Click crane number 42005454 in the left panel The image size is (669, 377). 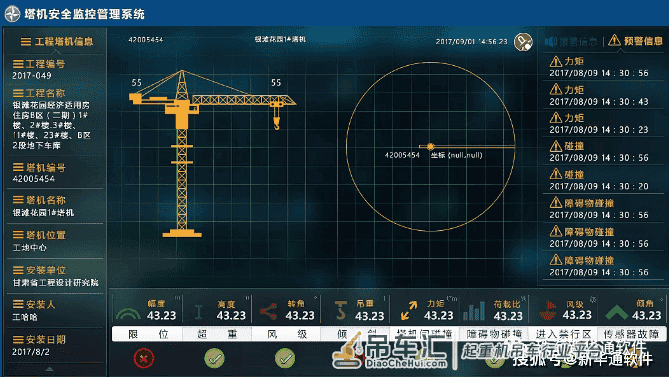tap(34, 179)
